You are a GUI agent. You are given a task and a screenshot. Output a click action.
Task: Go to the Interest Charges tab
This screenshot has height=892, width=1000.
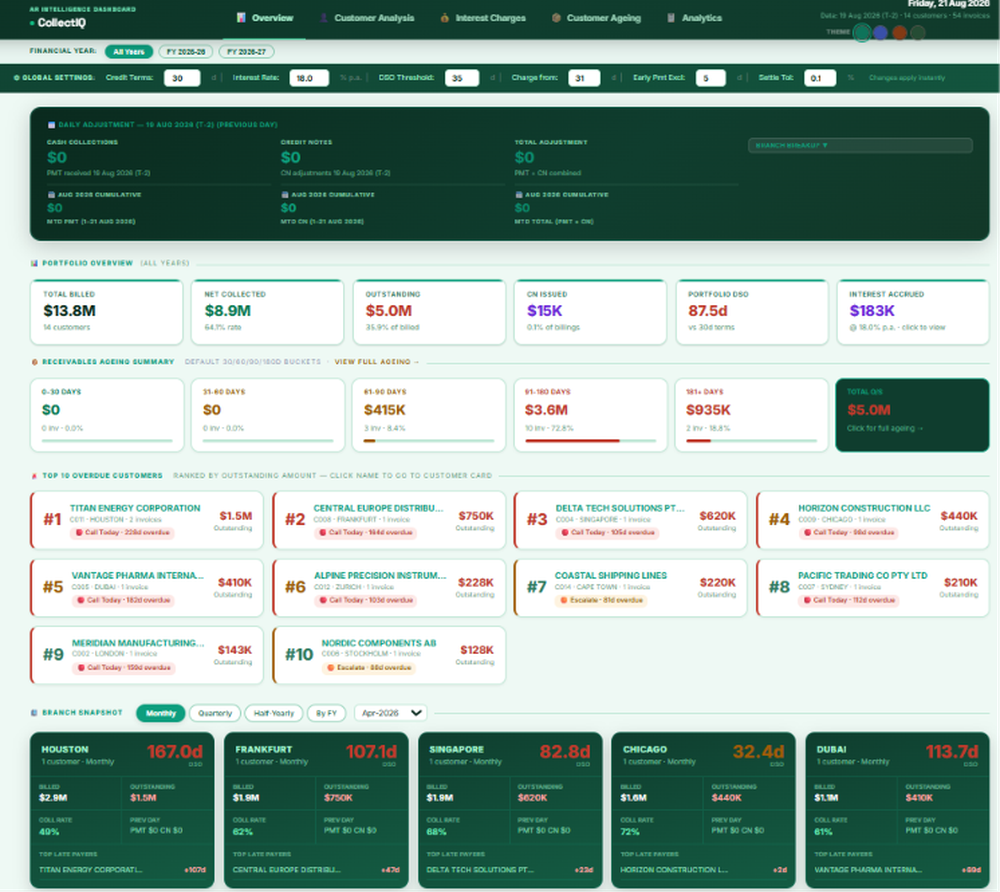click(x=483, y=18)
